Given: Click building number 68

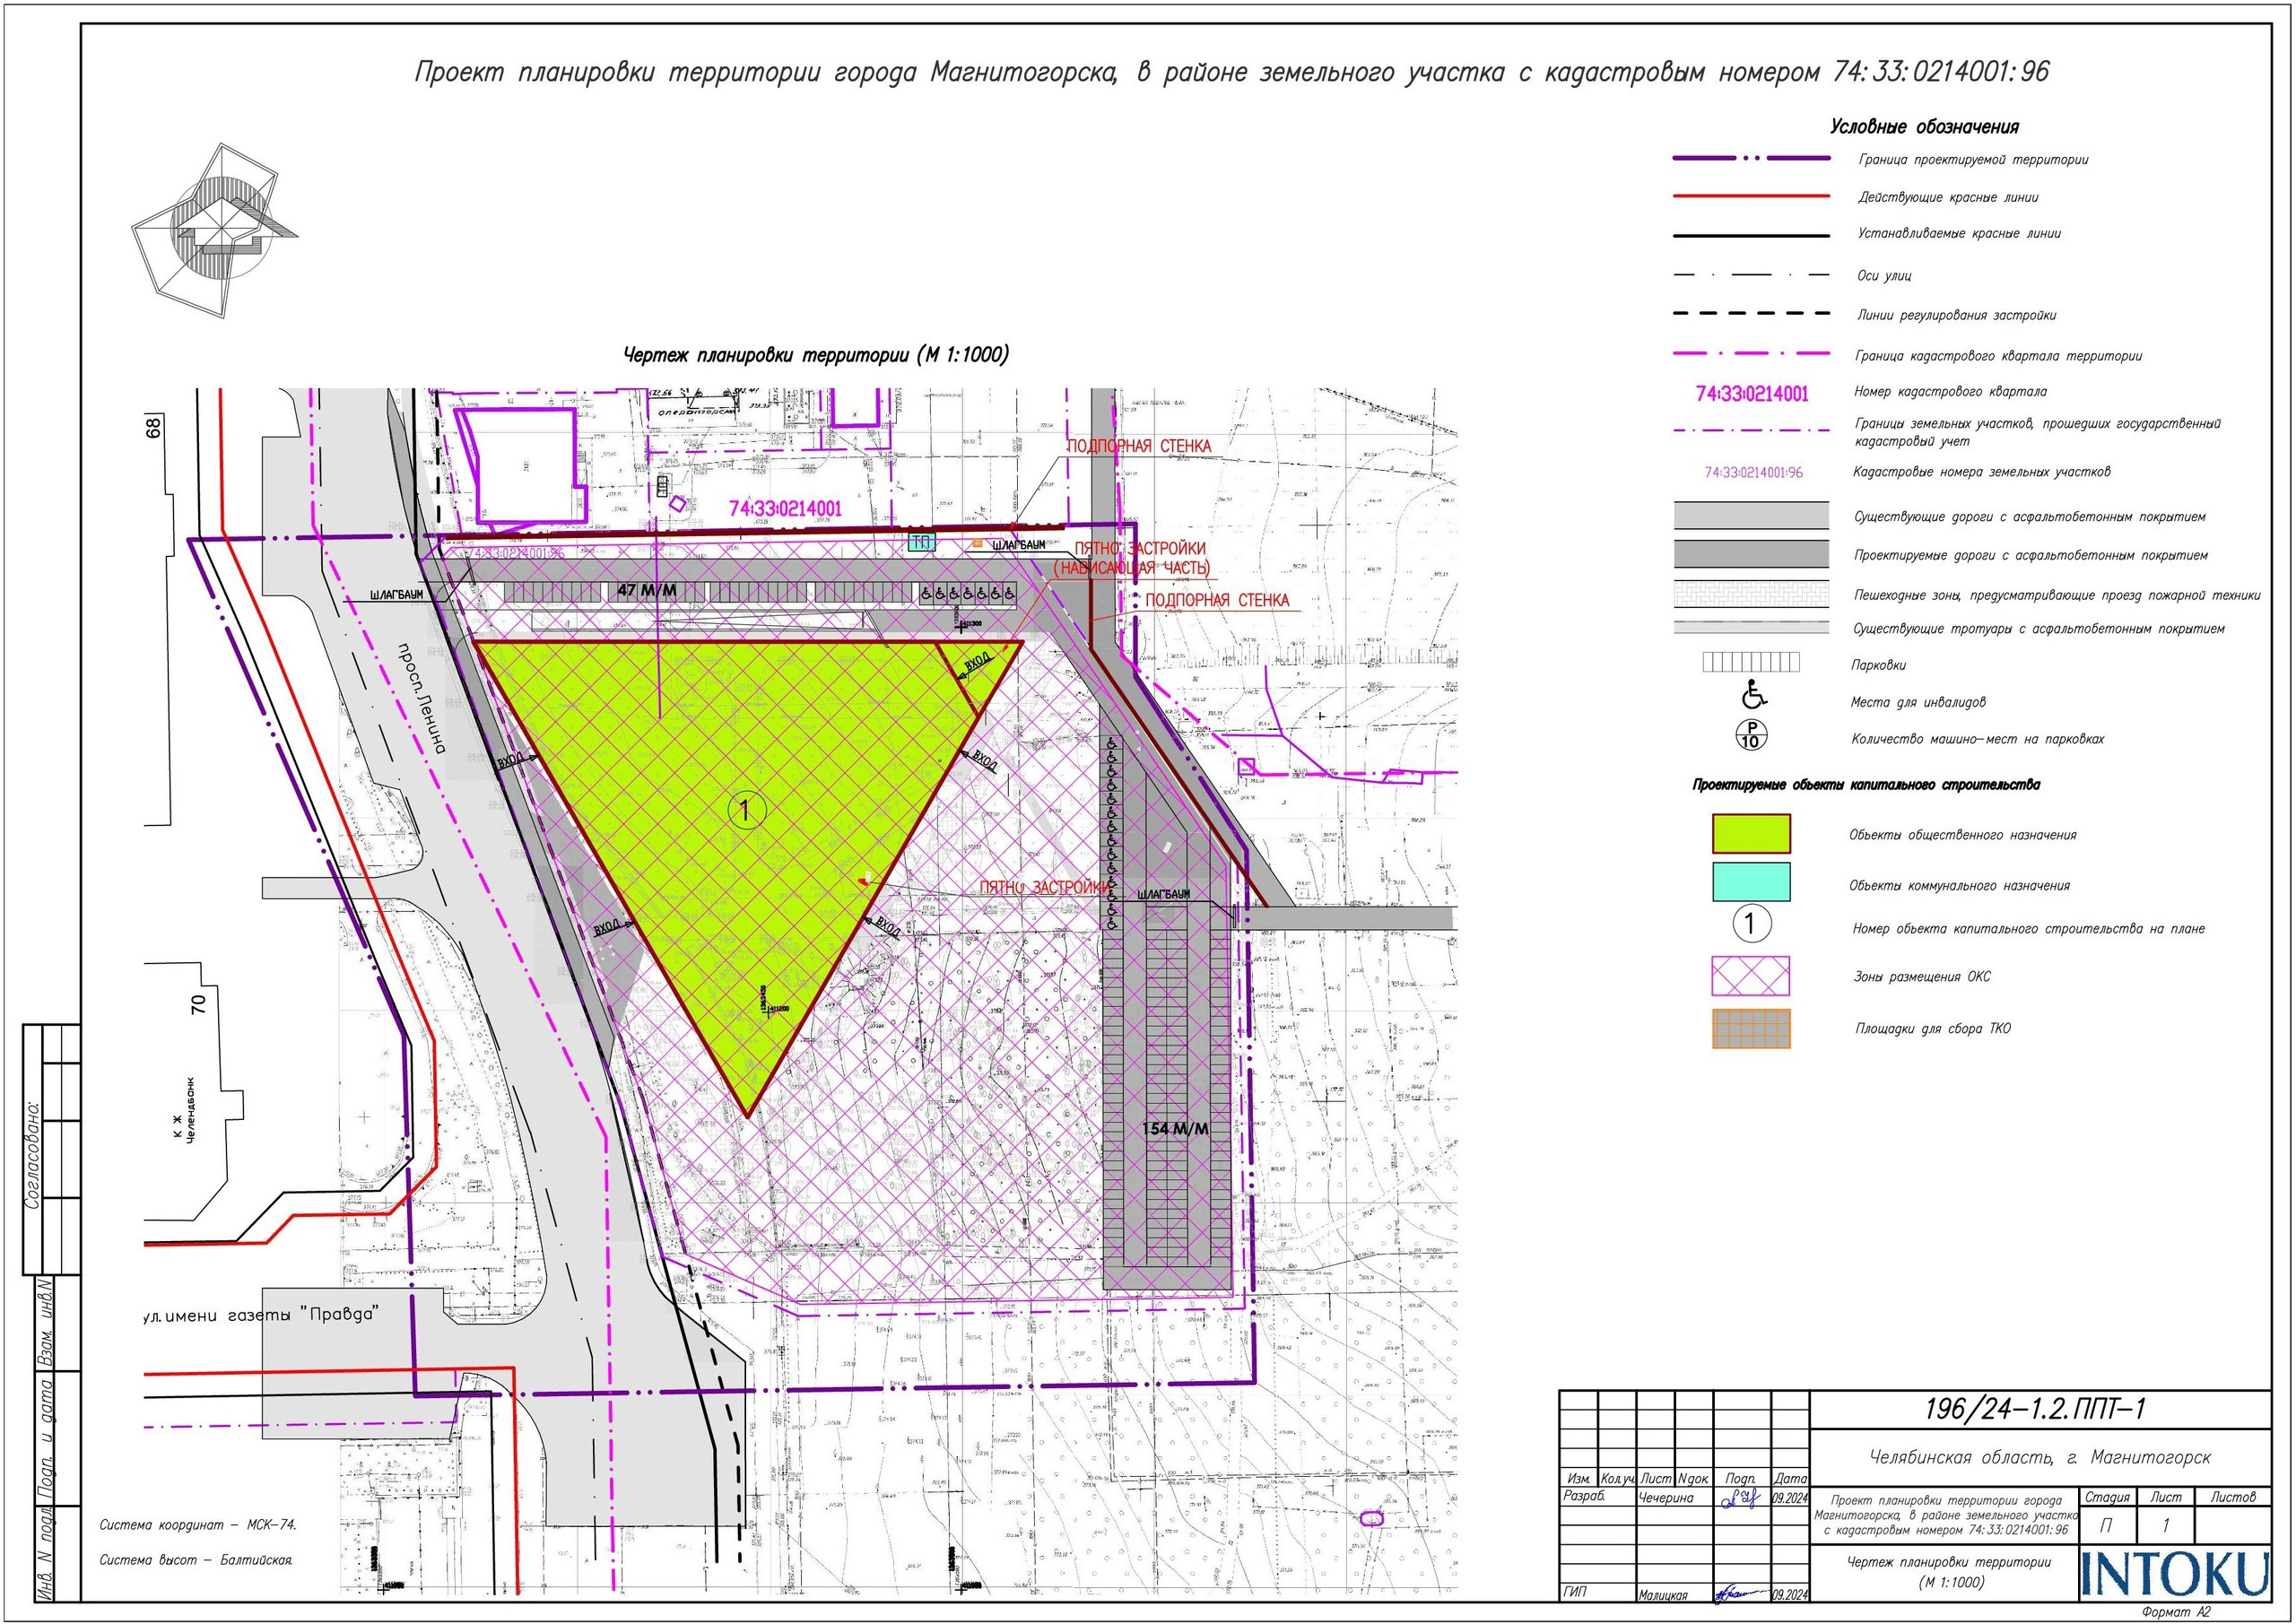Looking at the screenshot, I should pyautogui.click(x=153, y=428).
